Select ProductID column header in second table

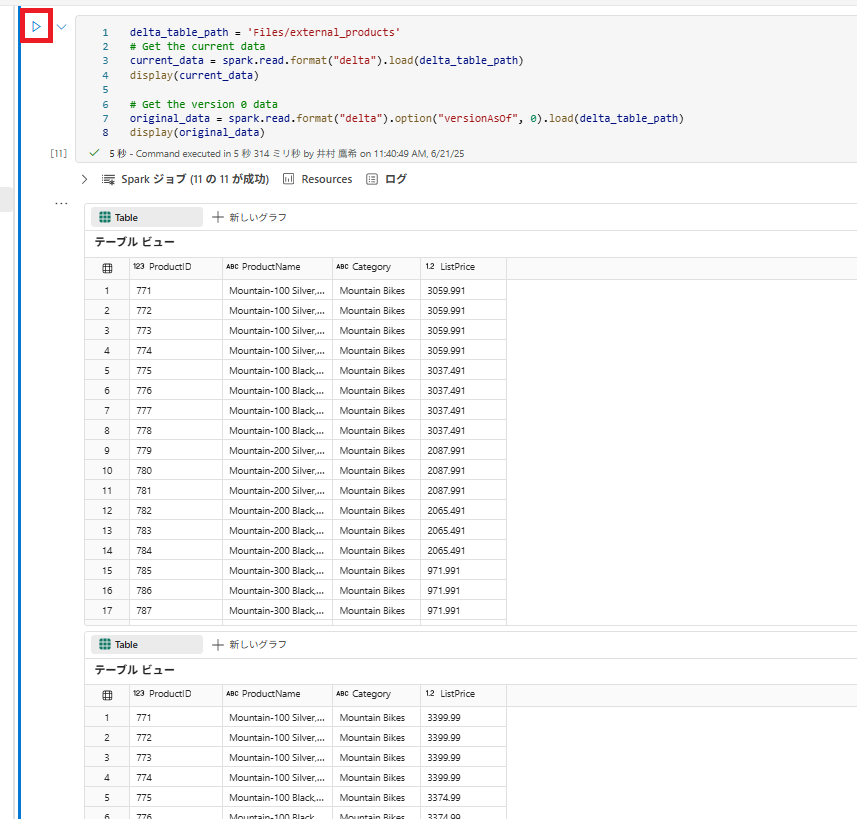click(176, 694)
